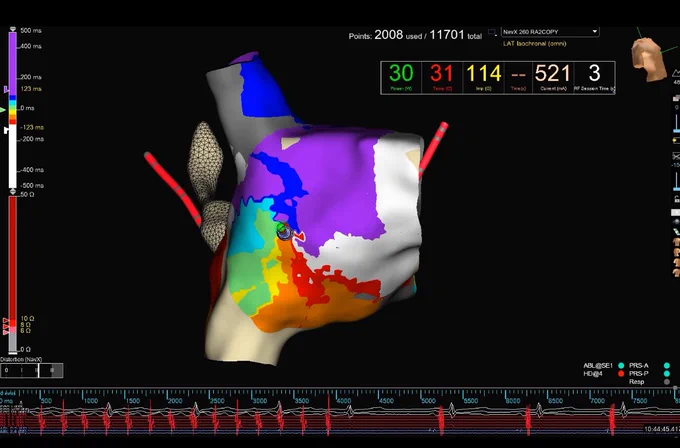Click the Time (s) readout showing dashes
The image size is (680, 448).
518,77
